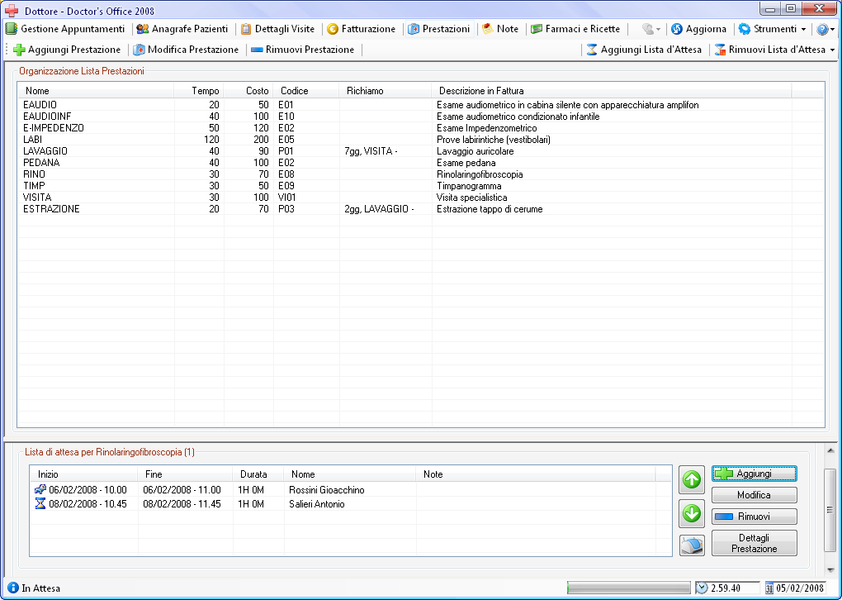The image size is (842, 600).
Task: Click Aggiungi Prestazione in the toolbar
Action: click(67, 50)
